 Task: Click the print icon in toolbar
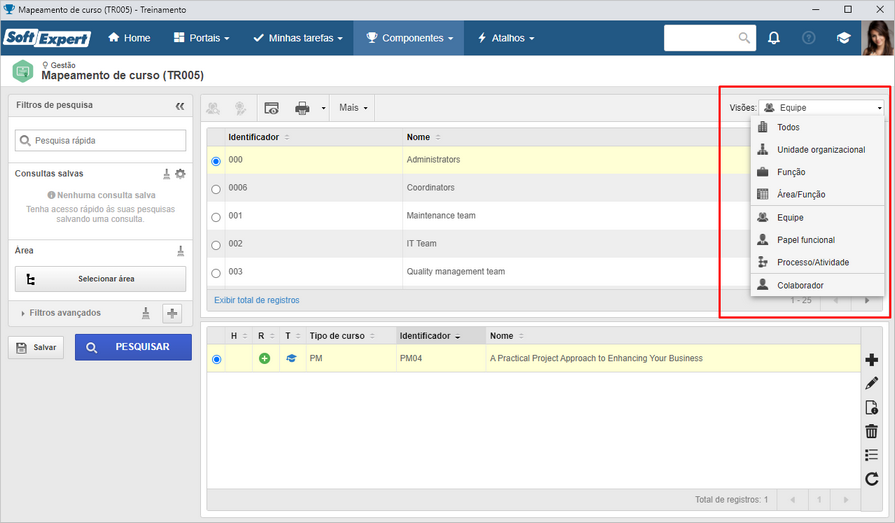point(302,108)
